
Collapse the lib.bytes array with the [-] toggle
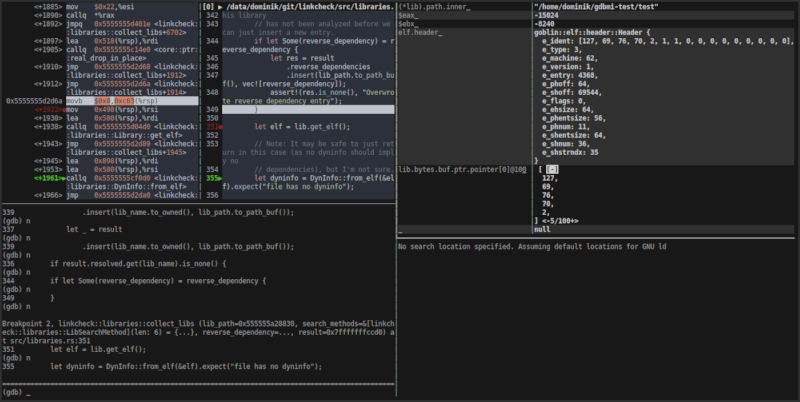(x=552, y=169)
